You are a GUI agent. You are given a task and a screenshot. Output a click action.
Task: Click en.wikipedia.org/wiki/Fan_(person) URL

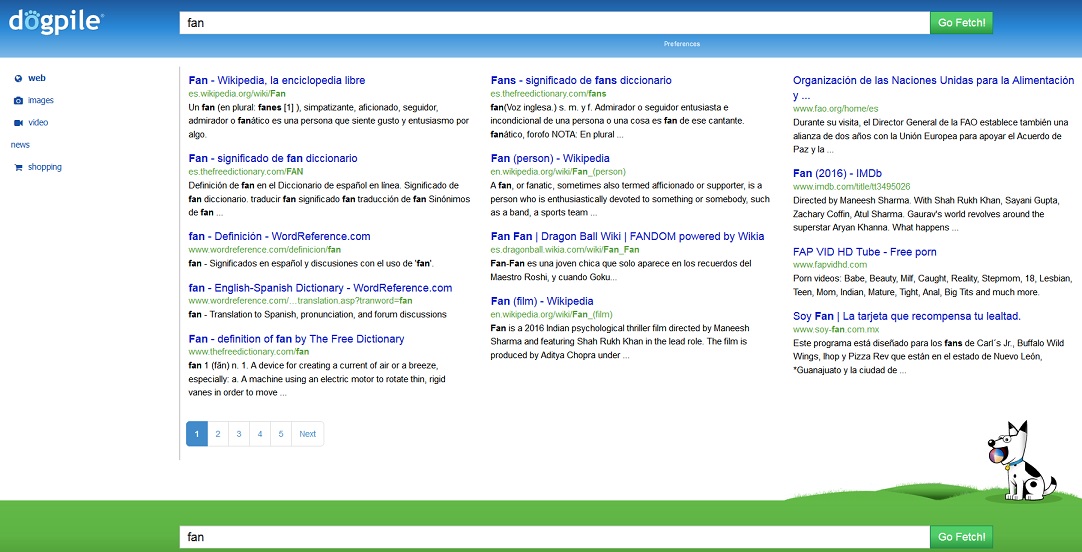point(558,171)
